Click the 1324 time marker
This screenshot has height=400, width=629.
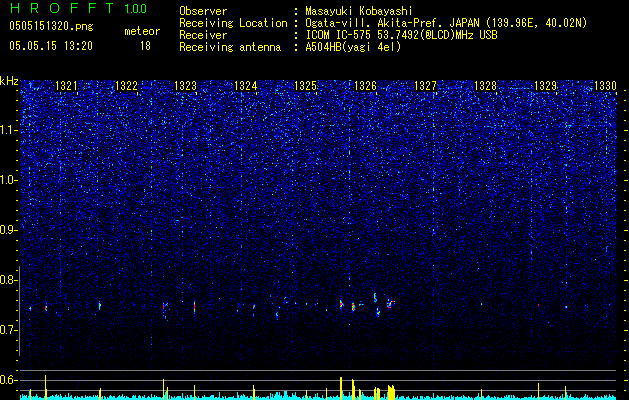(x=246, y=86)
